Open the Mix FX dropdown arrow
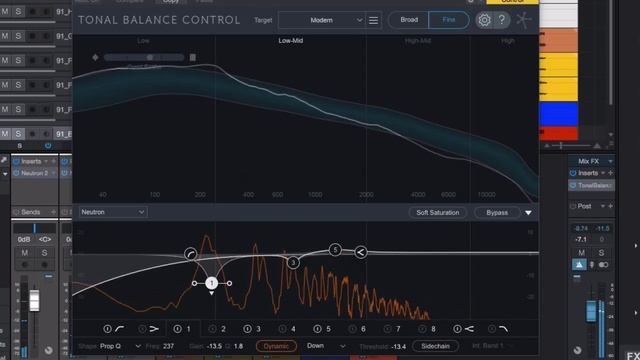 point(610,162)
